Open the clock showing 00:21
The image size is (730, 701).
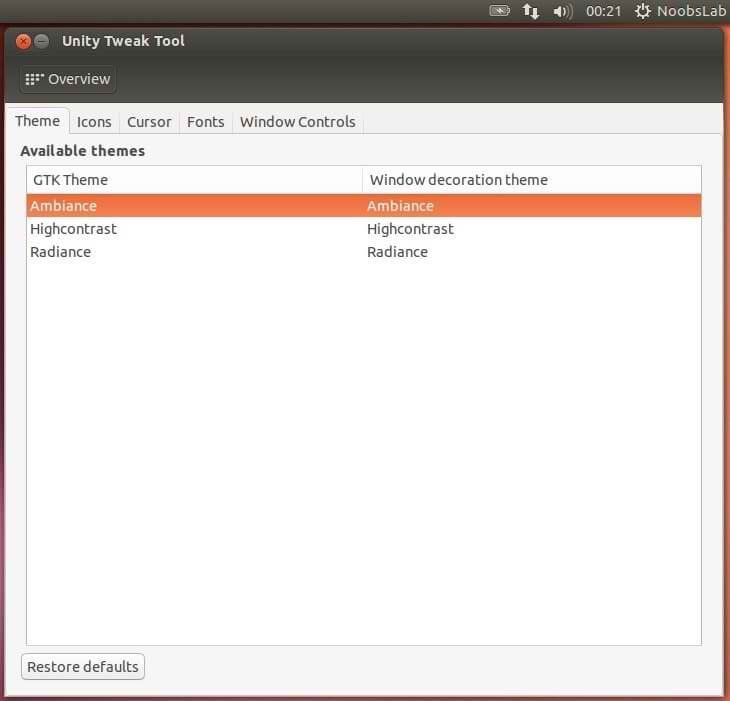(603, 11)
